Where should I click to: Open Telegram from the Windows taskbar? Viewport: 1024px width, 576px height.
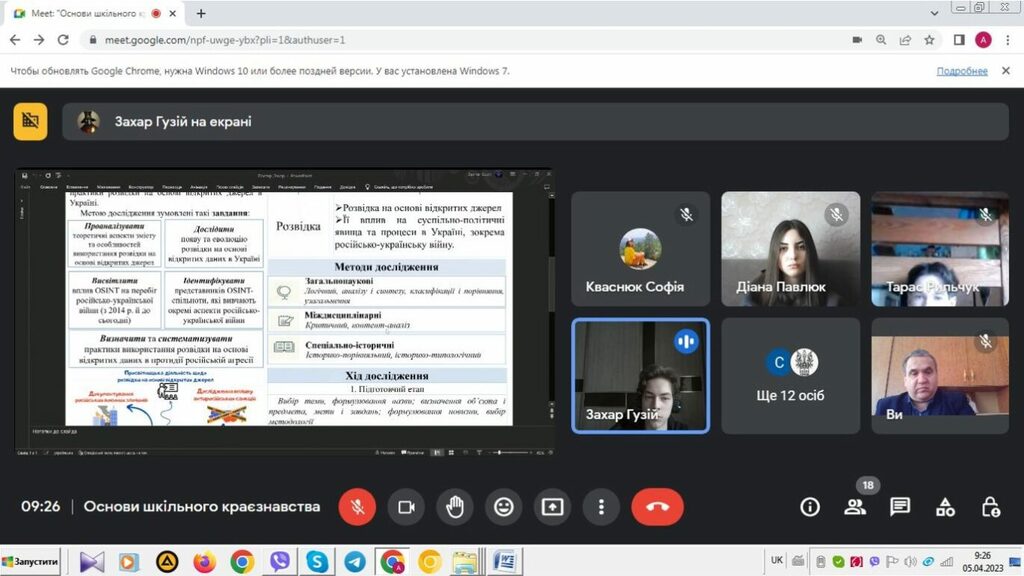(x=354, y=561)
